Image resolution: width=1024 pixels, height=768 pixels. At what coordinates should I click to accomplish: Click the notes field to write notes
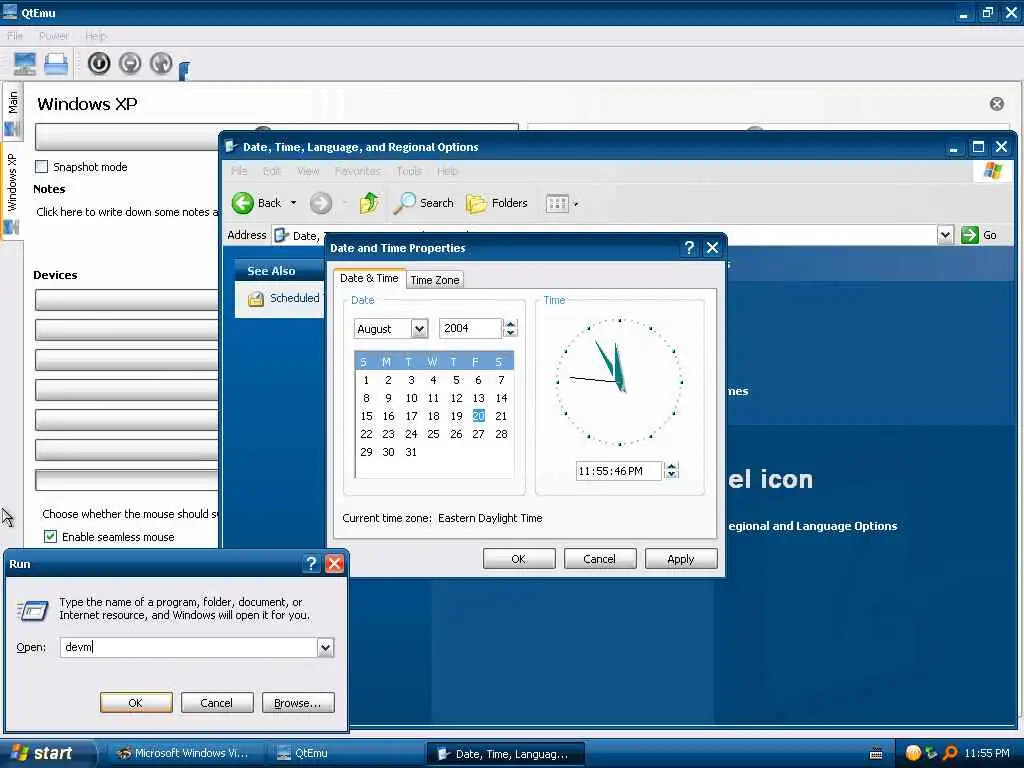[127, 212]
